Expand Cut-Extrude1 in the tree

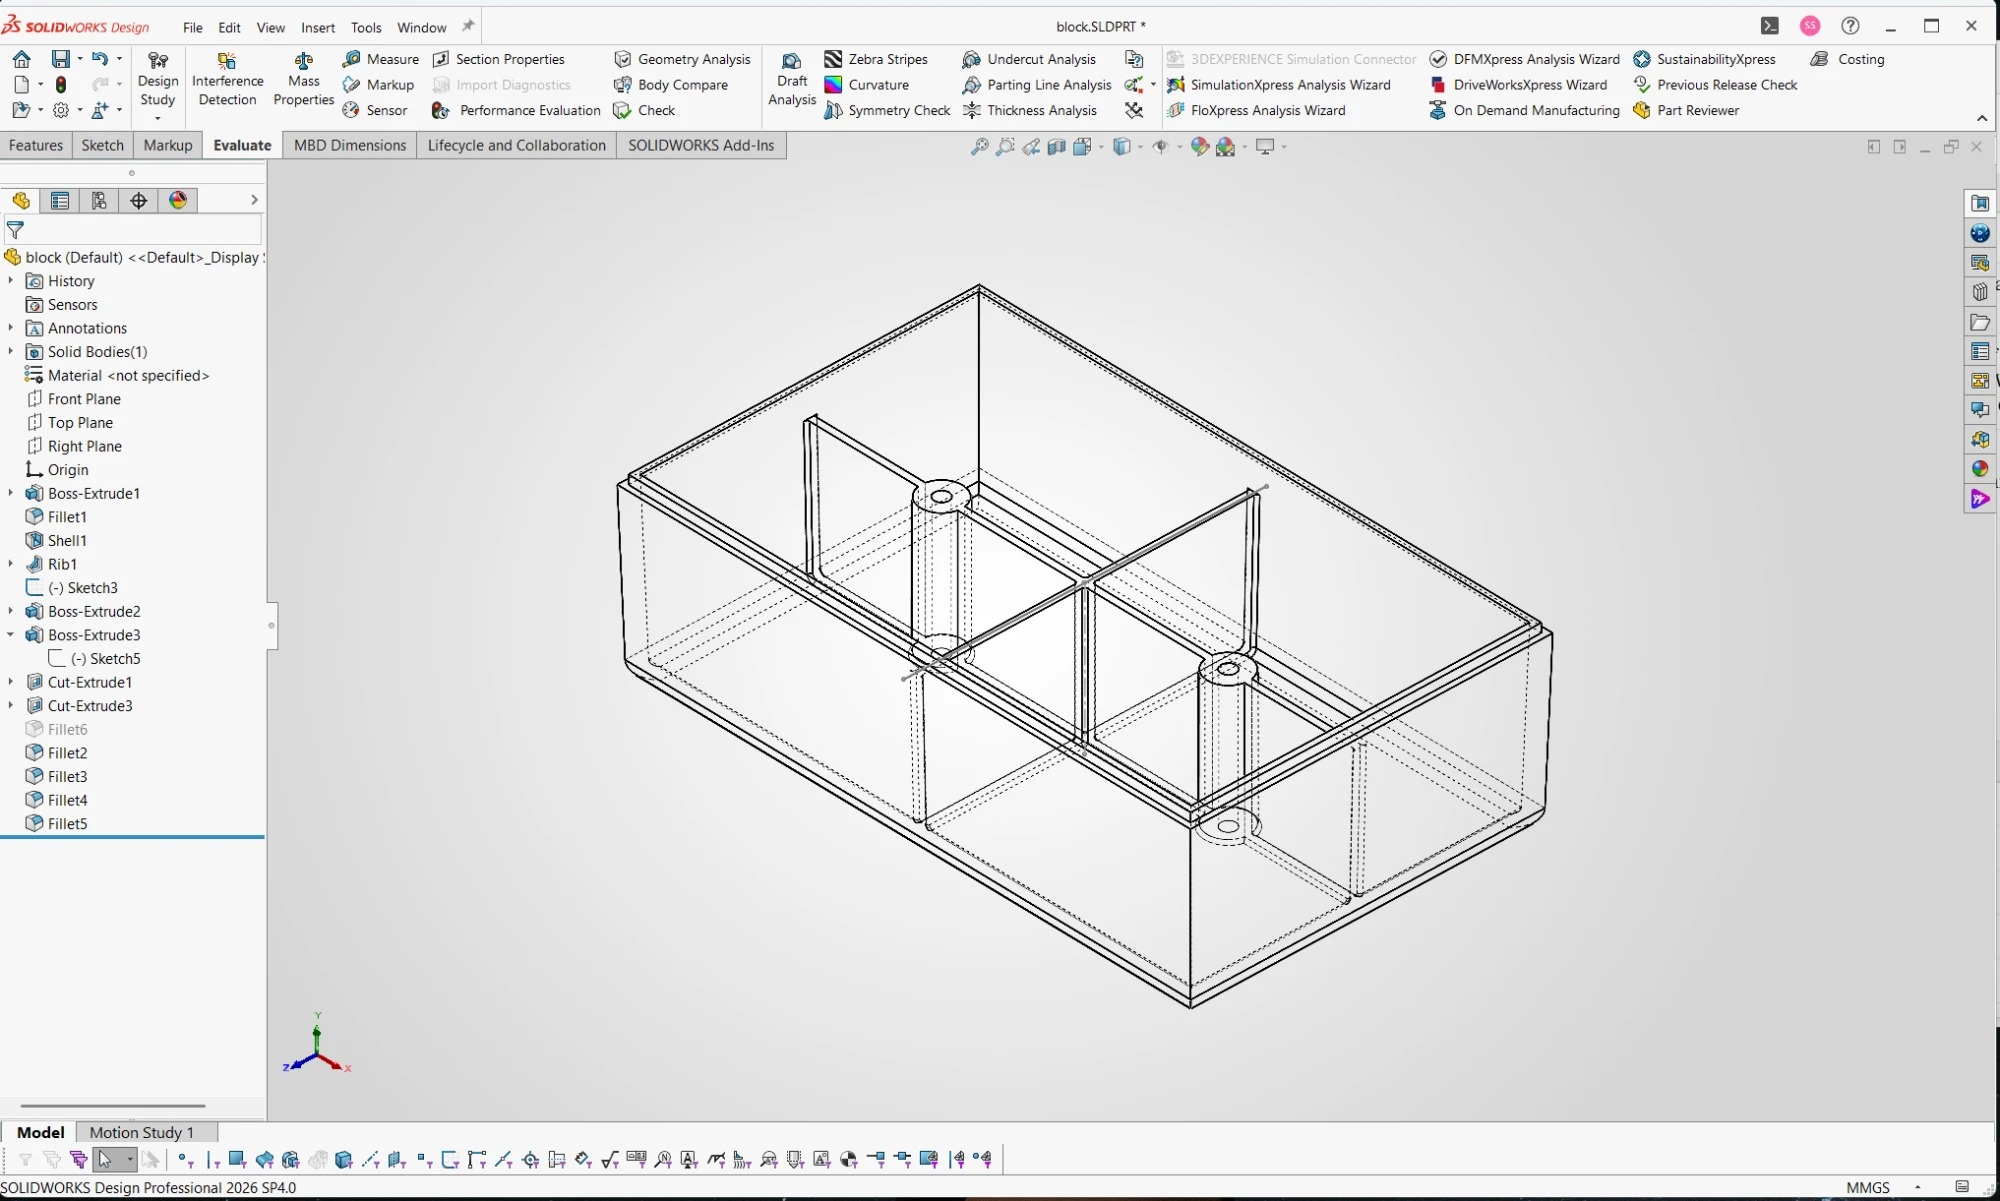point(11,682)
